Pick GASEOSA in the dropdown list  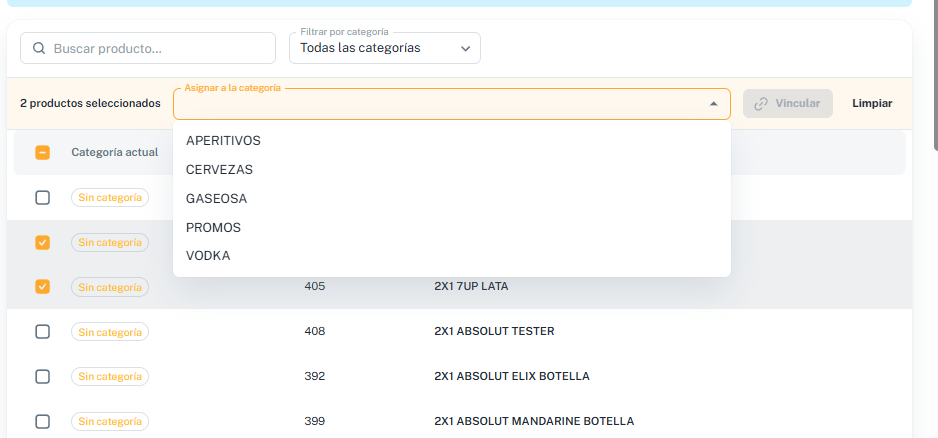click(x=452, y=199)
